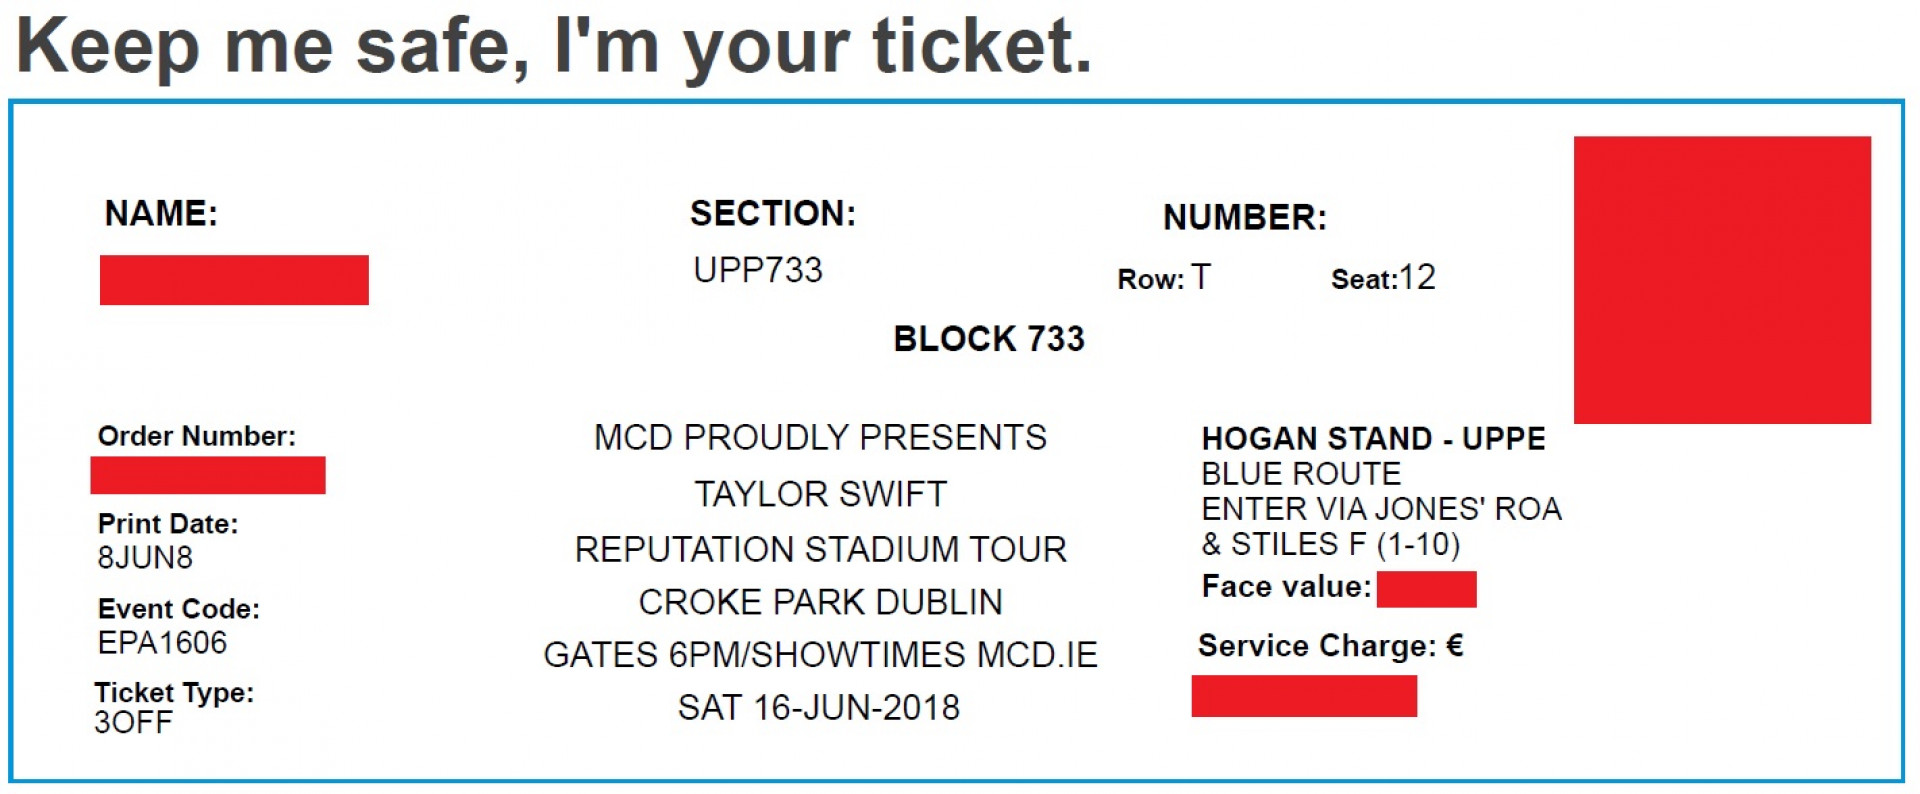Screen dimensions: 1920x794
Task: Click the MCD PROUDLY PRESENTS line
Action: (x=820, y=438)
